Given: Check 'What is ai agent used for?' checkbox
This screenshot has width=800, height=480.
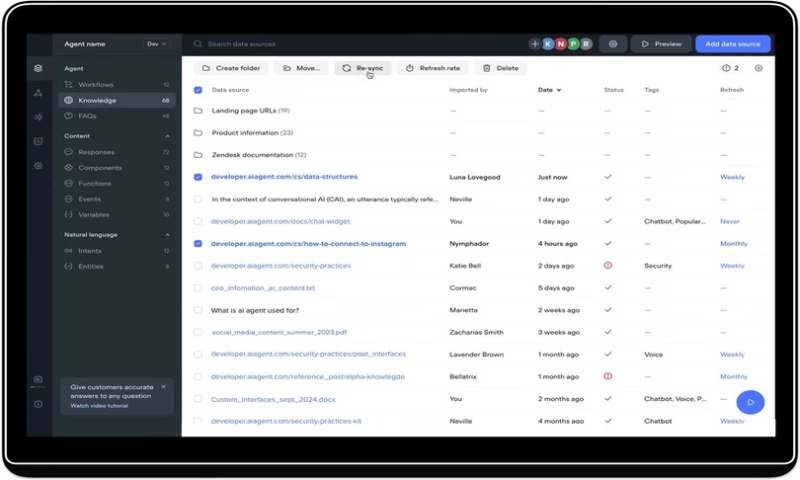Looking at the screenshot, I should 198,310.
